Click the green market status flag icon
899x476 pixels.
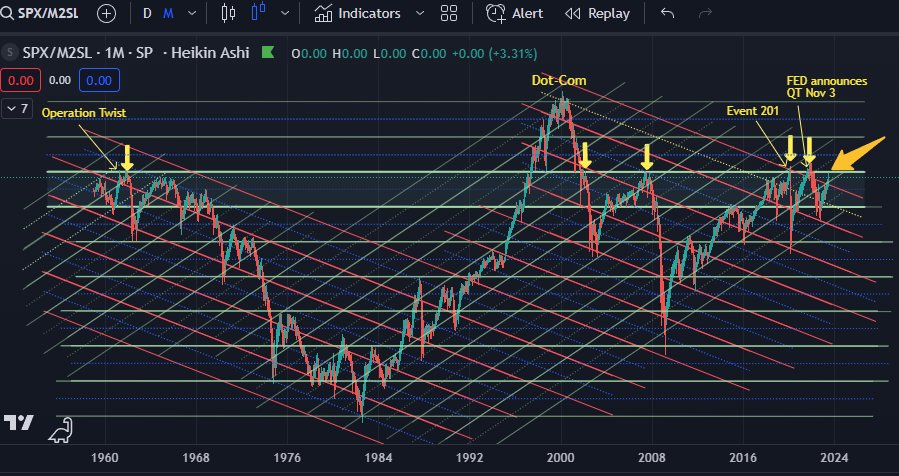click(268, 53)
